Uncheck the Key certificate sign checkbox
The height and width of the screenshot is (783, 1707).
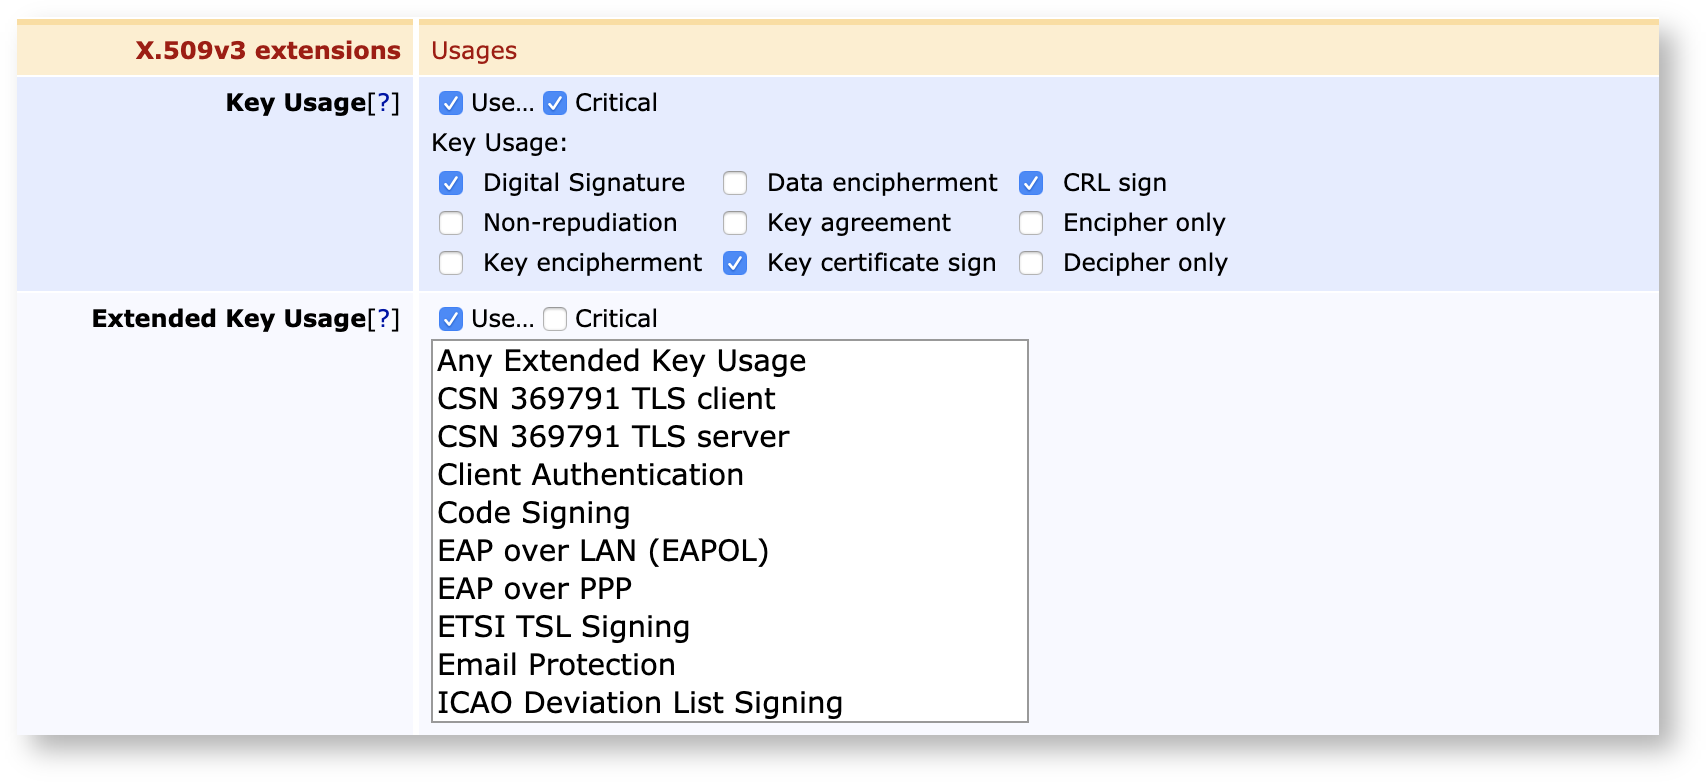coord(735,263)
